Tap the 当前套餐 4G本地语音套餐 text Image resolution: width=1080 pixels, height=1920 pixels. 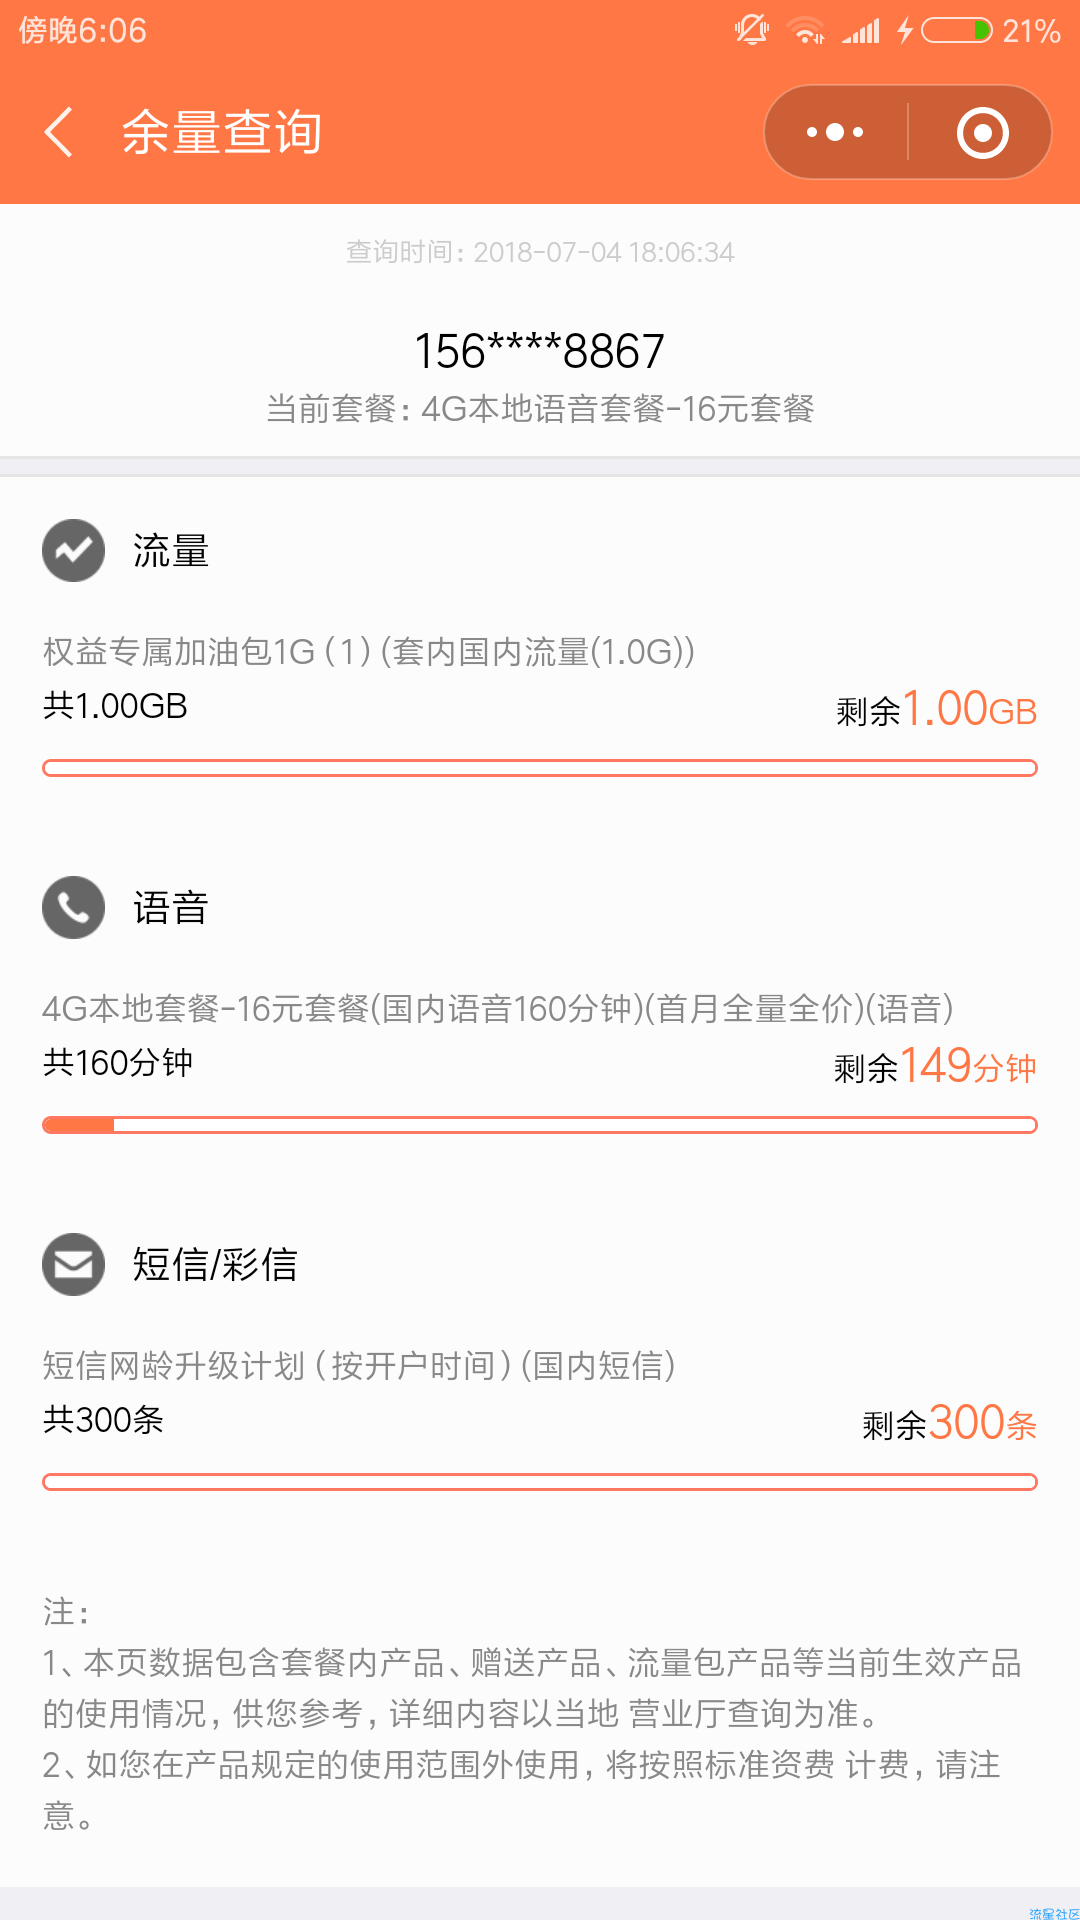tap(540, 408)
